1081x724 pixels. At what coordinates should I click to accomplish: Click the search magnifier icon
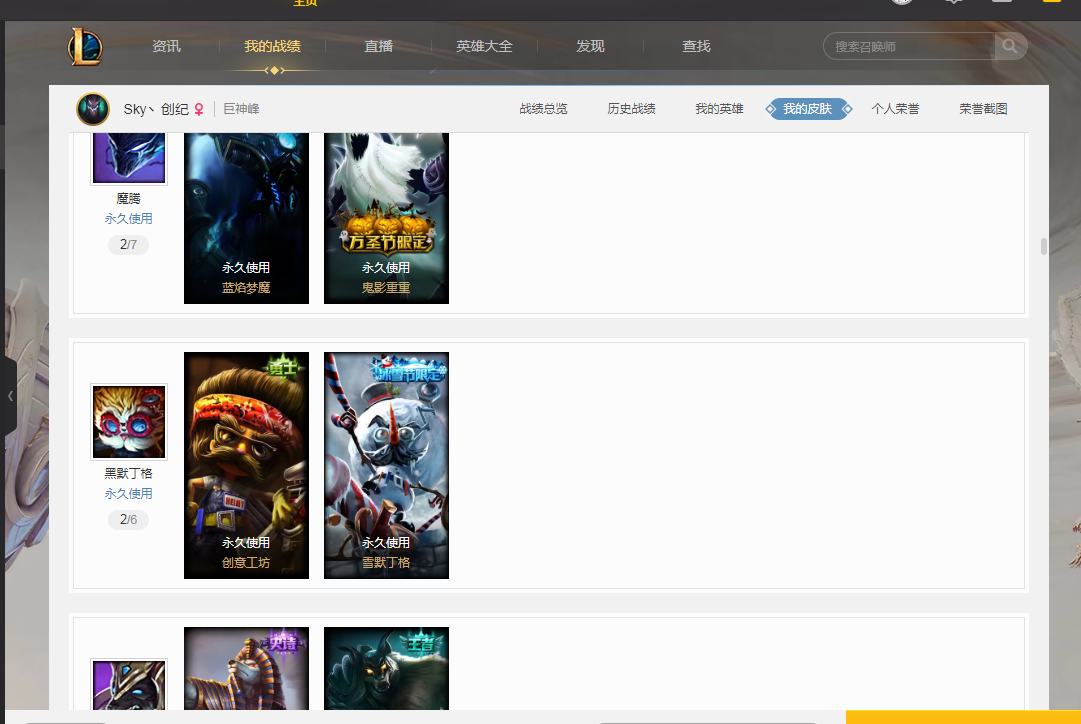click(1010, 46)
